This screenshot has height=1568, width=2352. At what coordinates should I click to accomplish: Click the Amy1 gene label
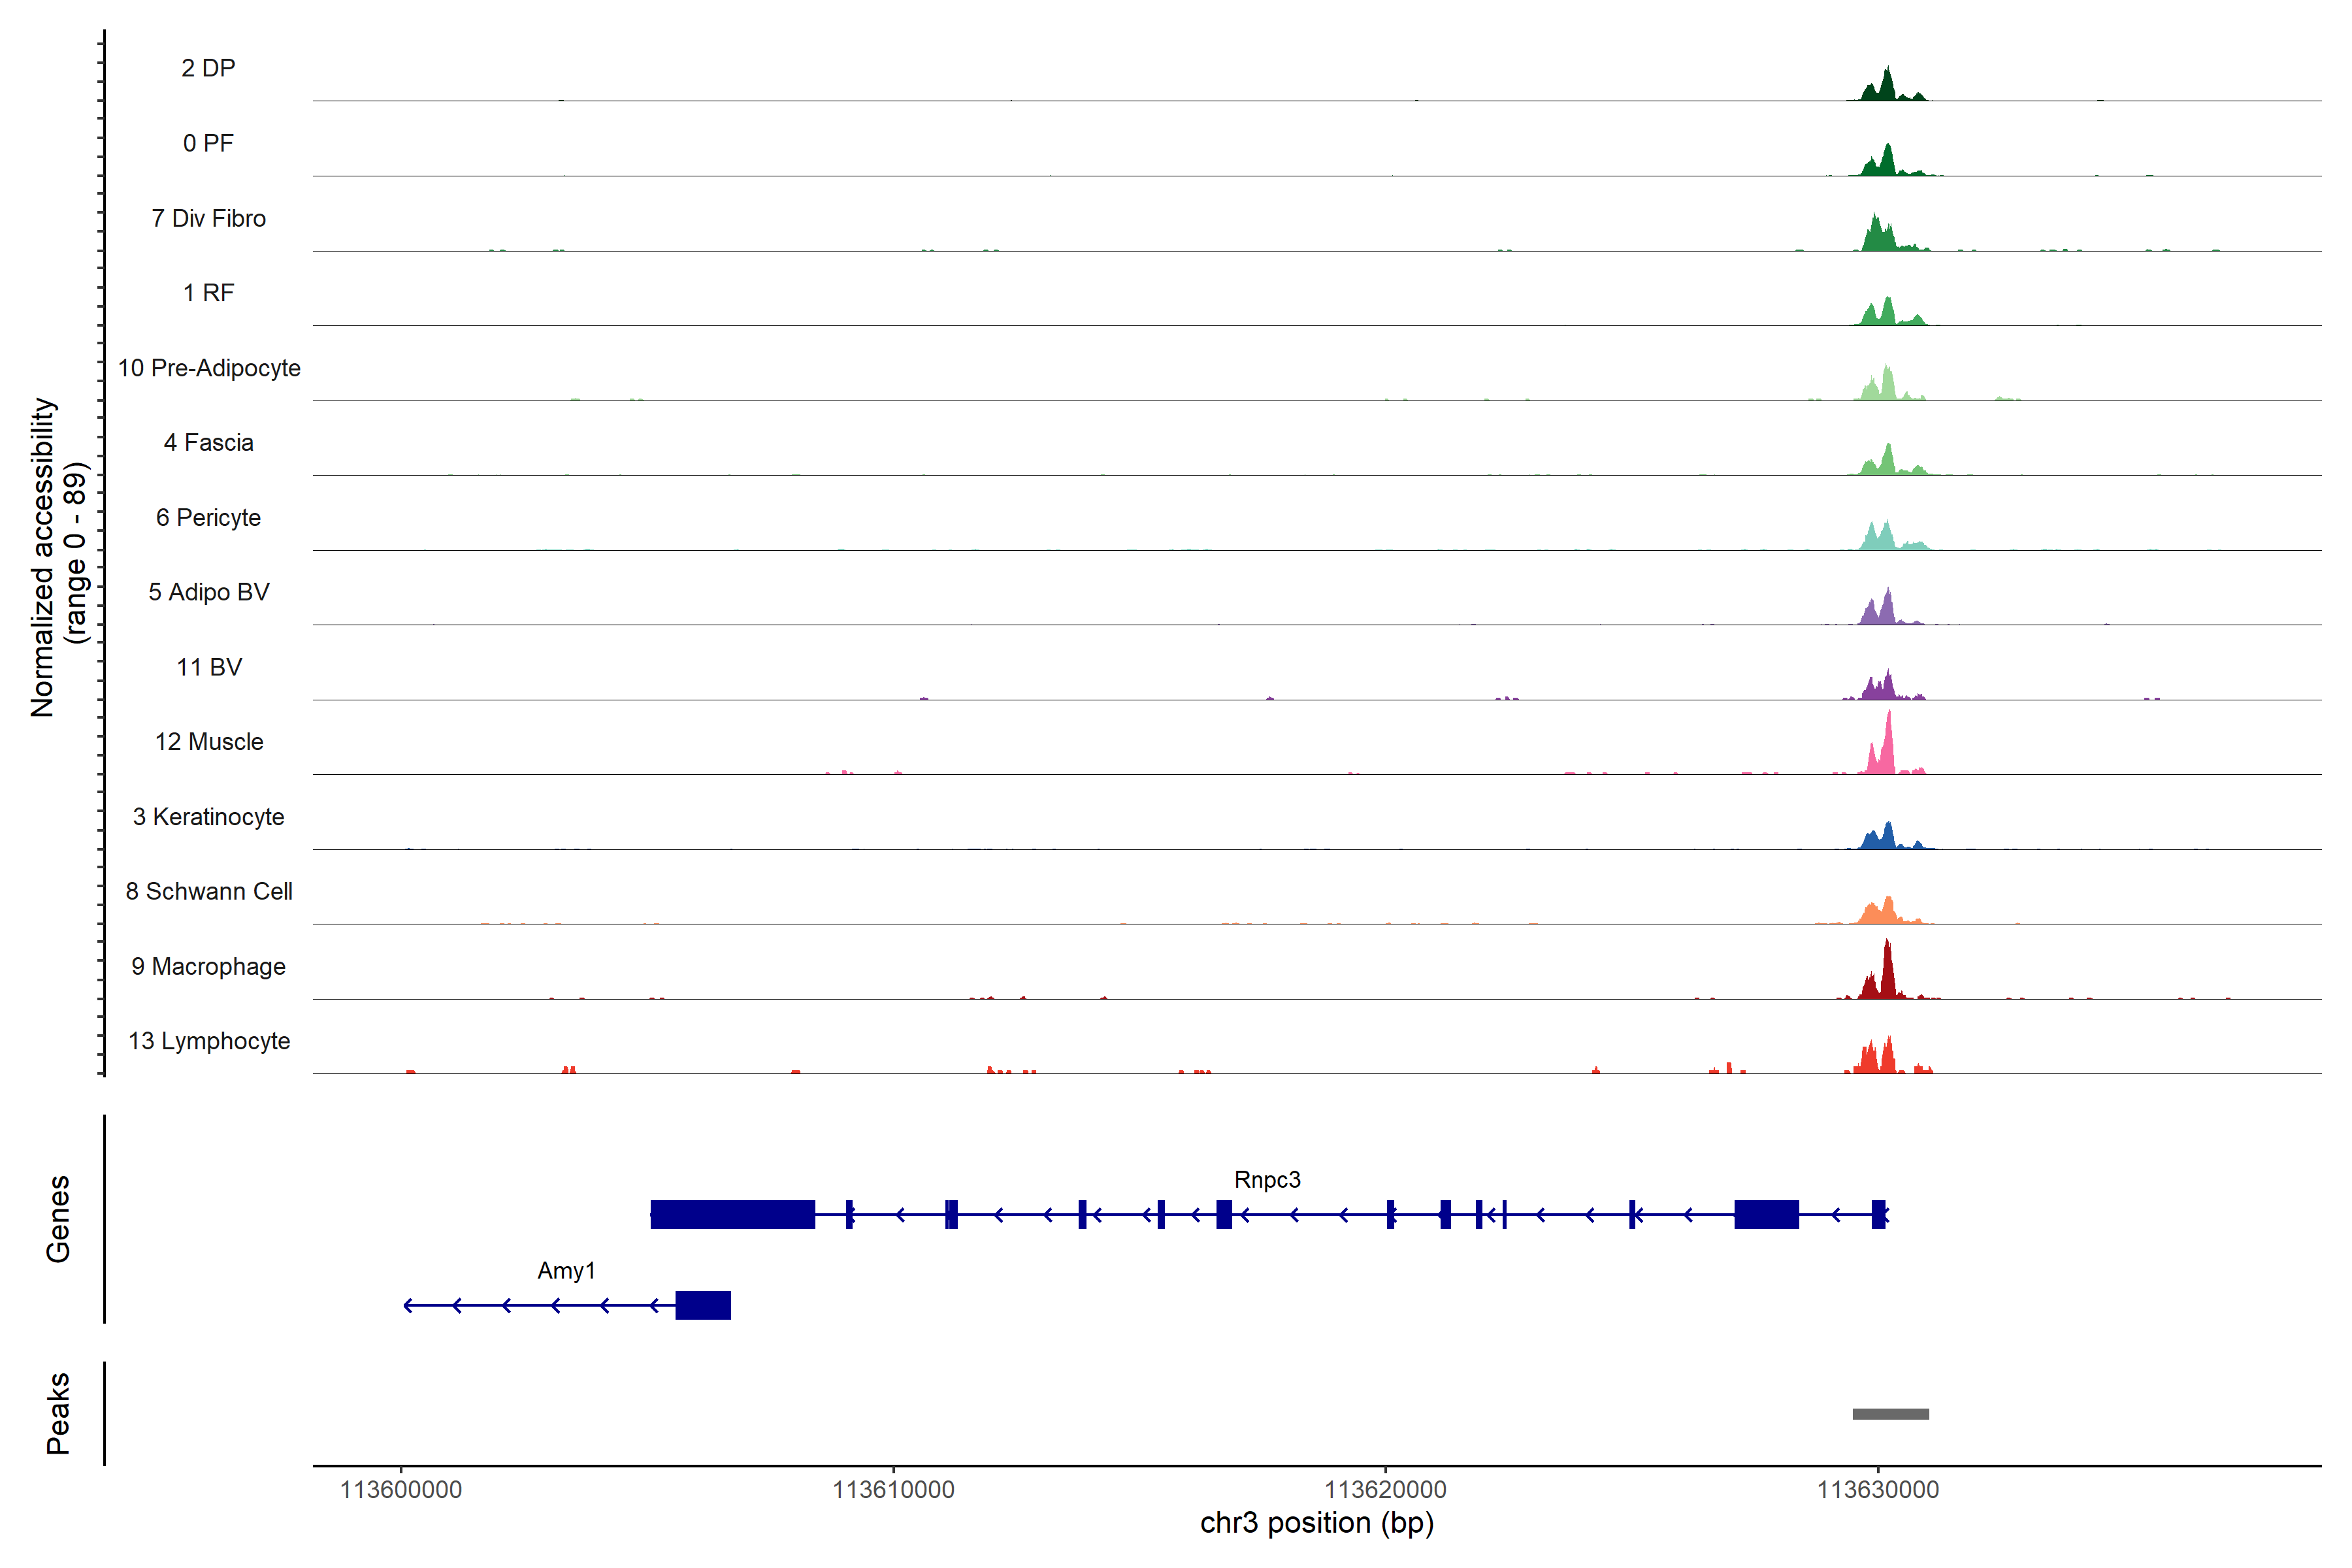coord(566,1271)
